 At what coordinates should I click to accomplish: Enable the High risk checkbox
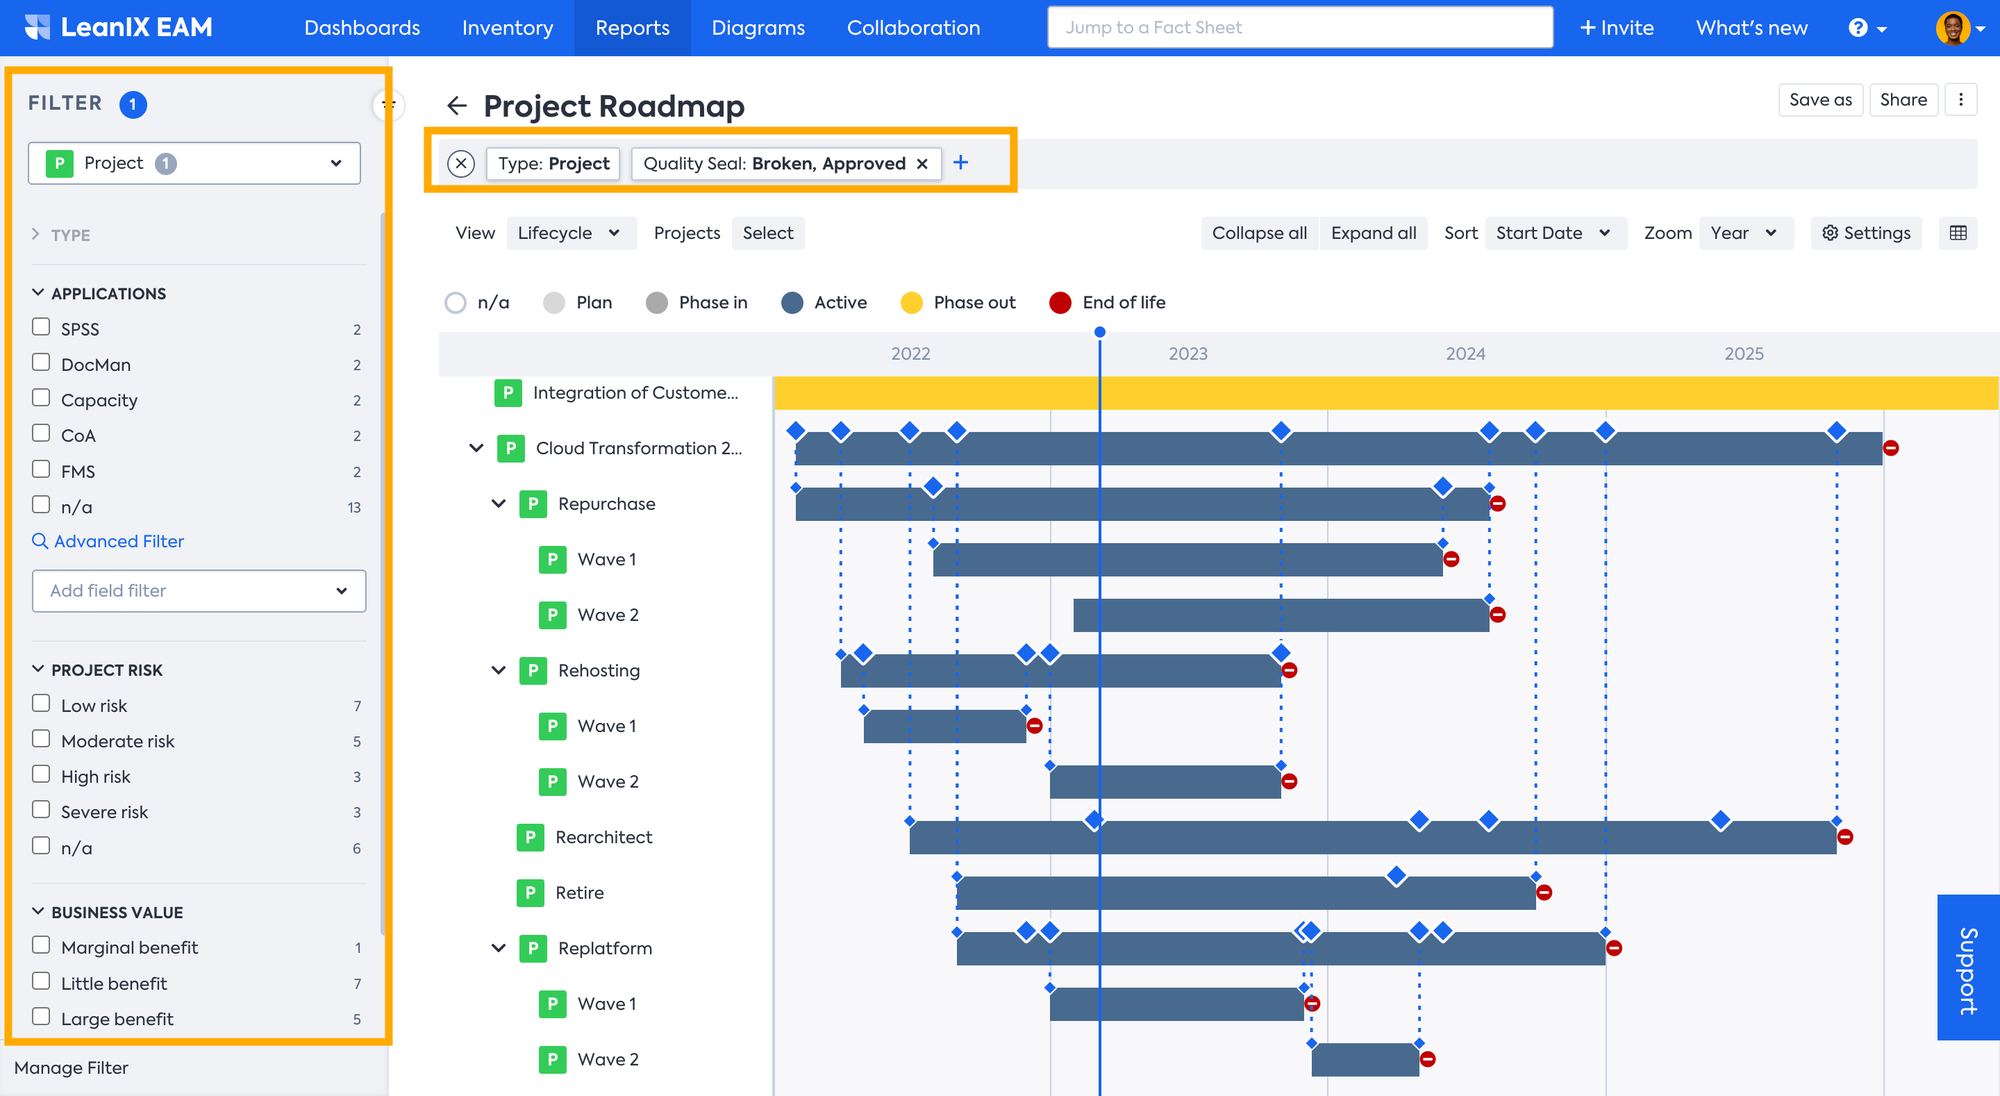click(41, 774)
